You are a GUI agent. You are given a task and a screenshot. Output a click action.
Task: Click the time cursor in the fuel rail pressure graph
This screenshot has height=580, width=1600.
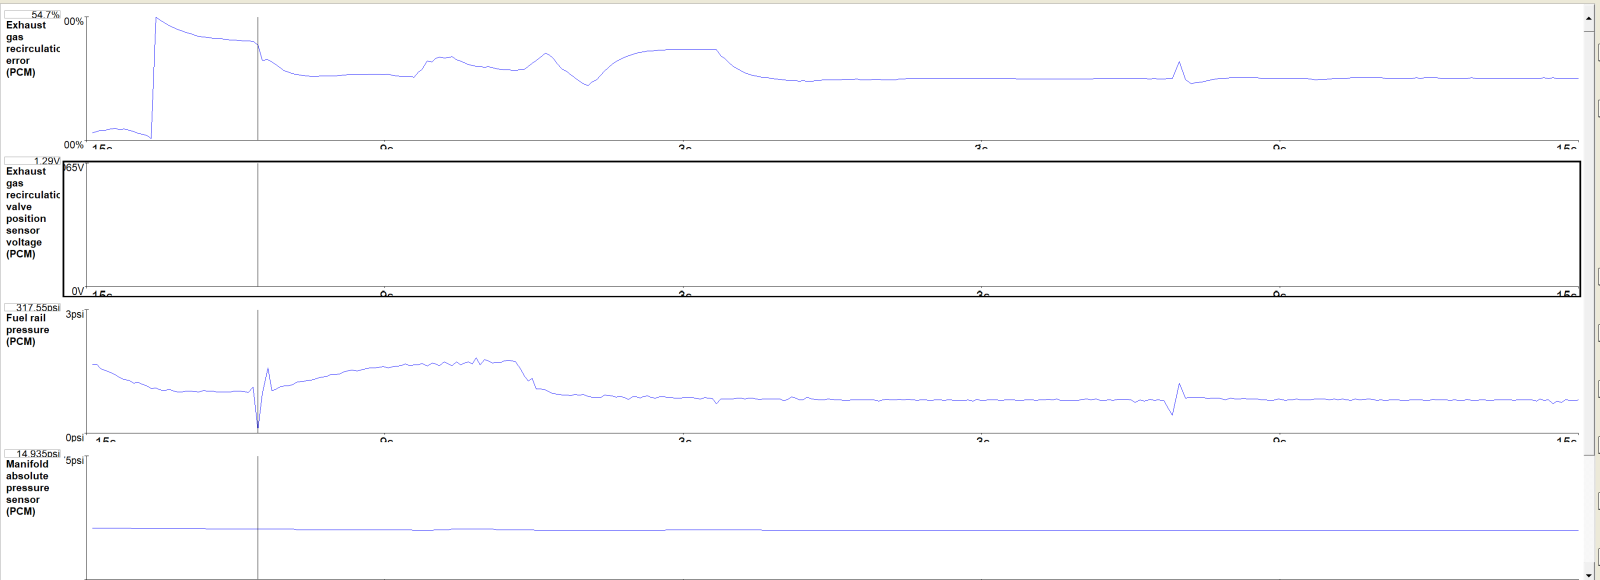coord(258,371)
